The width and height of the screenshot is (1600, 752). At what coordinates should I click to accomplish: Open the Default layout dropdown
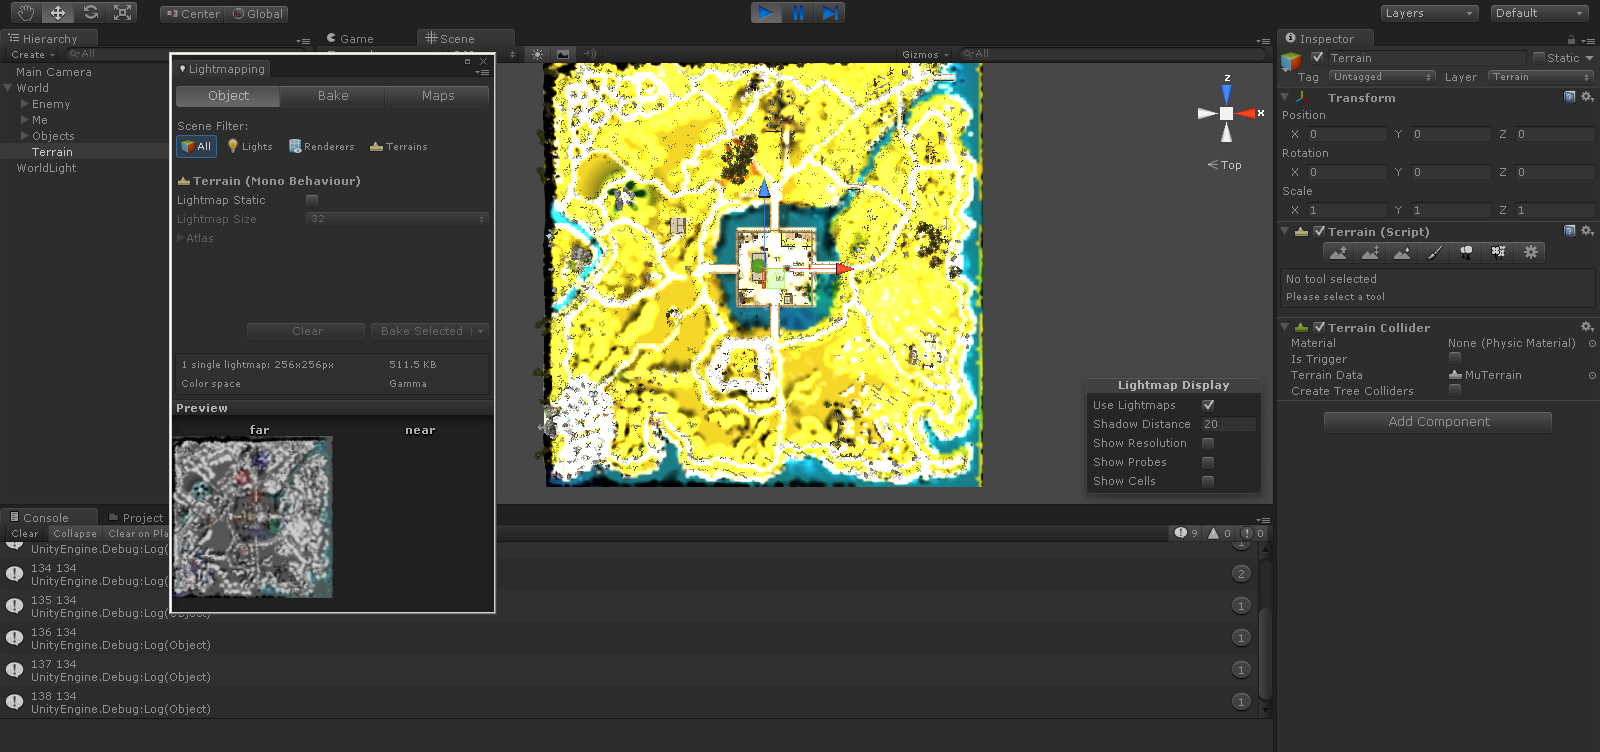1539,13
